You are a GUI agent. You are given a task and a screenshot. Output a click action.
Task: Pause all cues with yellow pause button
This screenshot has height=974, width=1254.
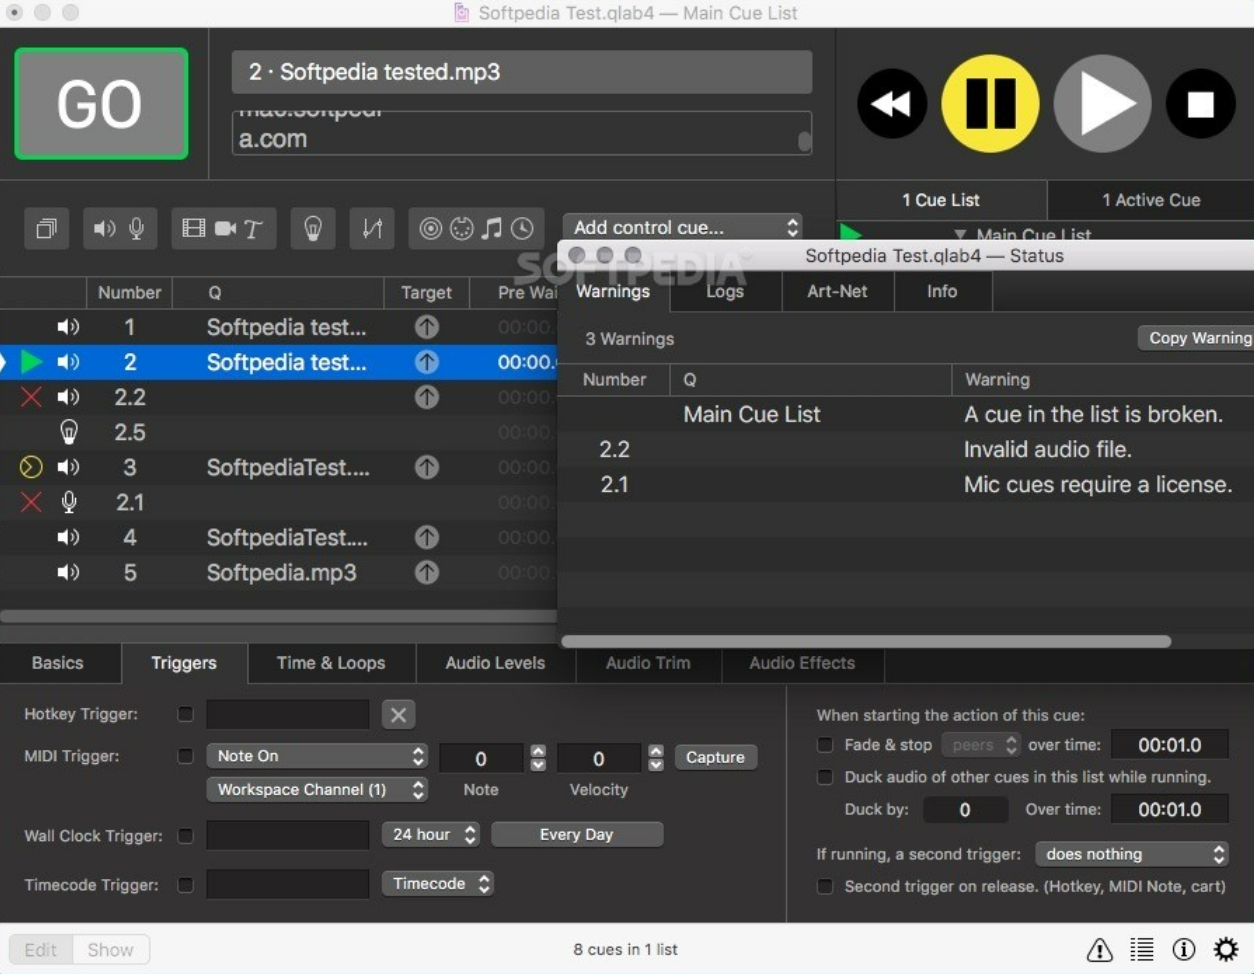(990, 103)
